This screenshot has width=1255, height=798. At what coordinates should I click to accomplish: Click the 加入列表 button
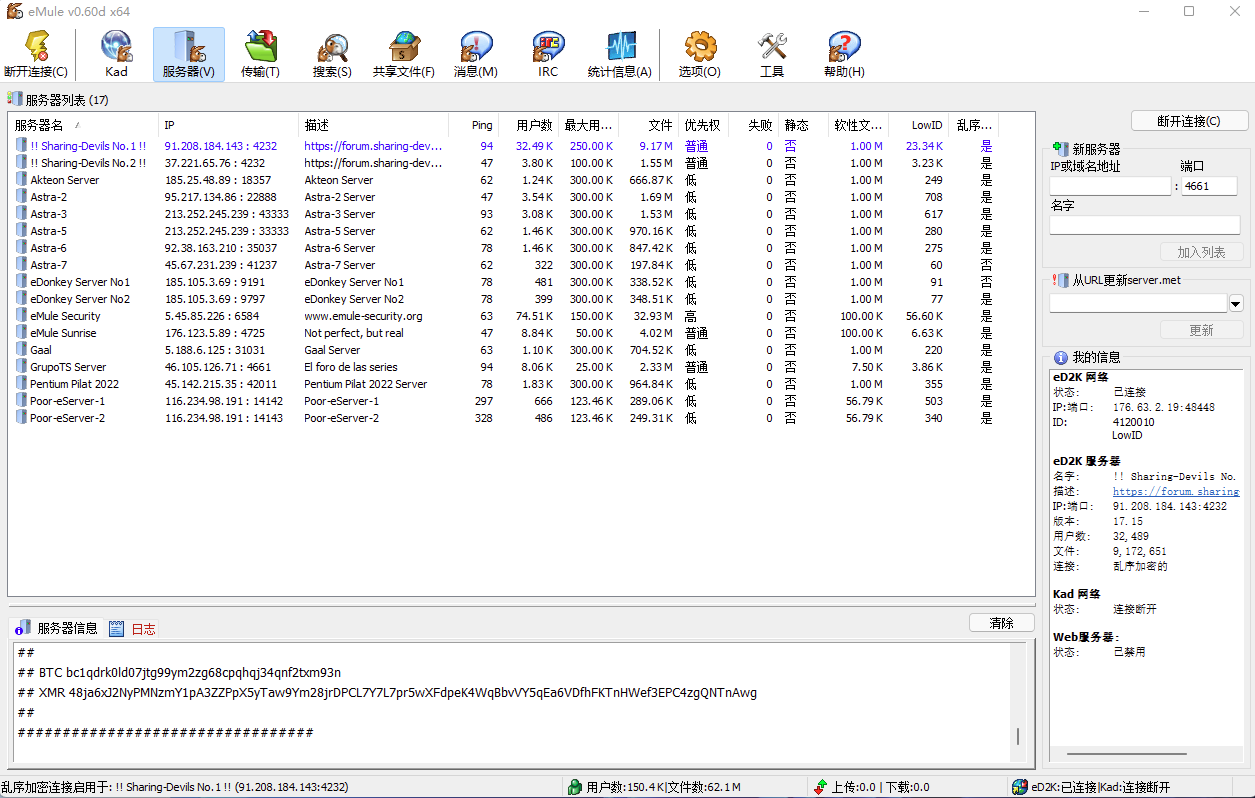click(1201, 252)
